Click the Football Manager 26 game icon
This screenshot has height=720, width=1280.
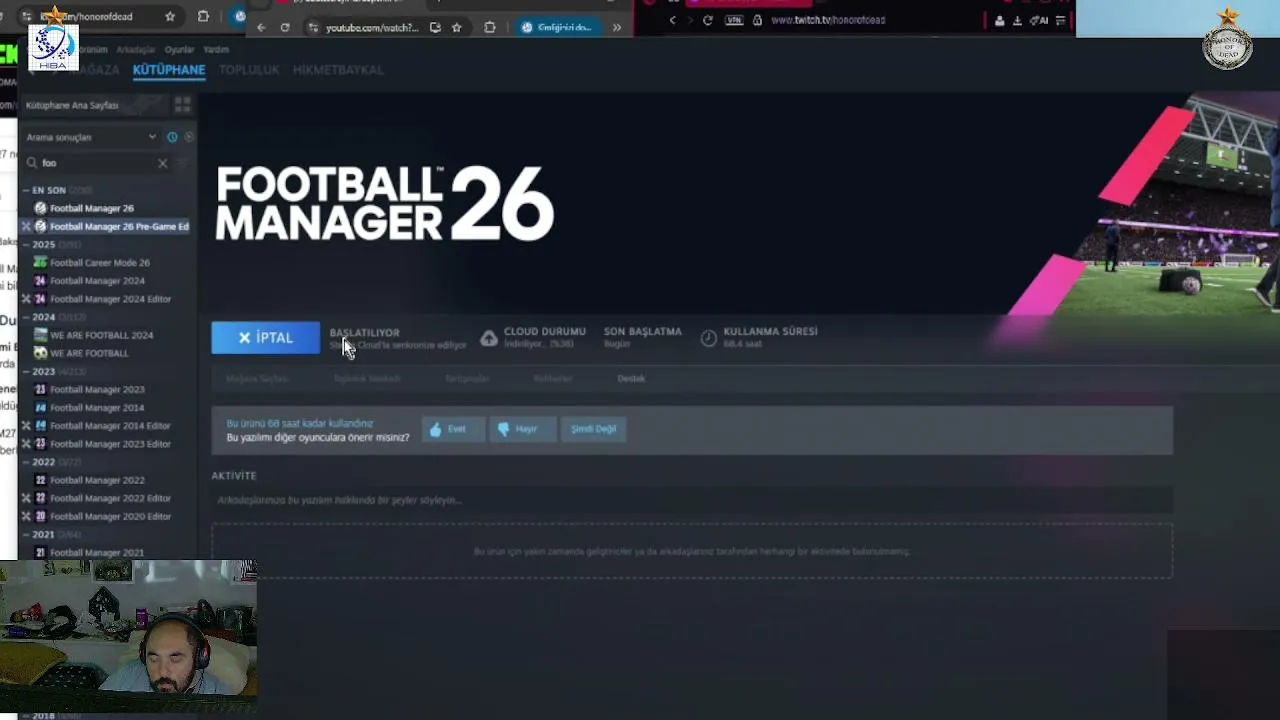(x=40, y=208)
